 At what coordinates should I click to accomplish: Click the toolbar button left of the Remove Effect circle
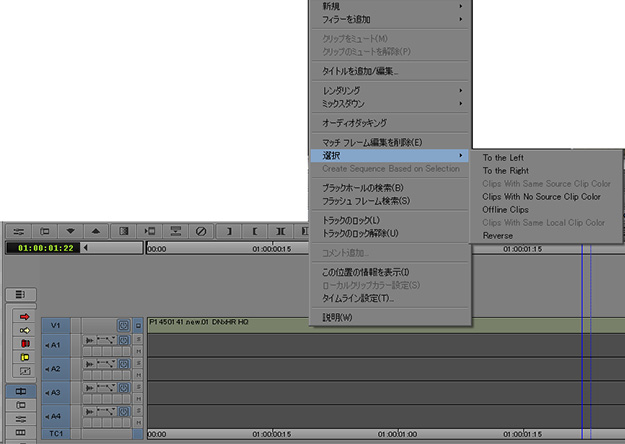pyautogui.click(x=175, y=231)
